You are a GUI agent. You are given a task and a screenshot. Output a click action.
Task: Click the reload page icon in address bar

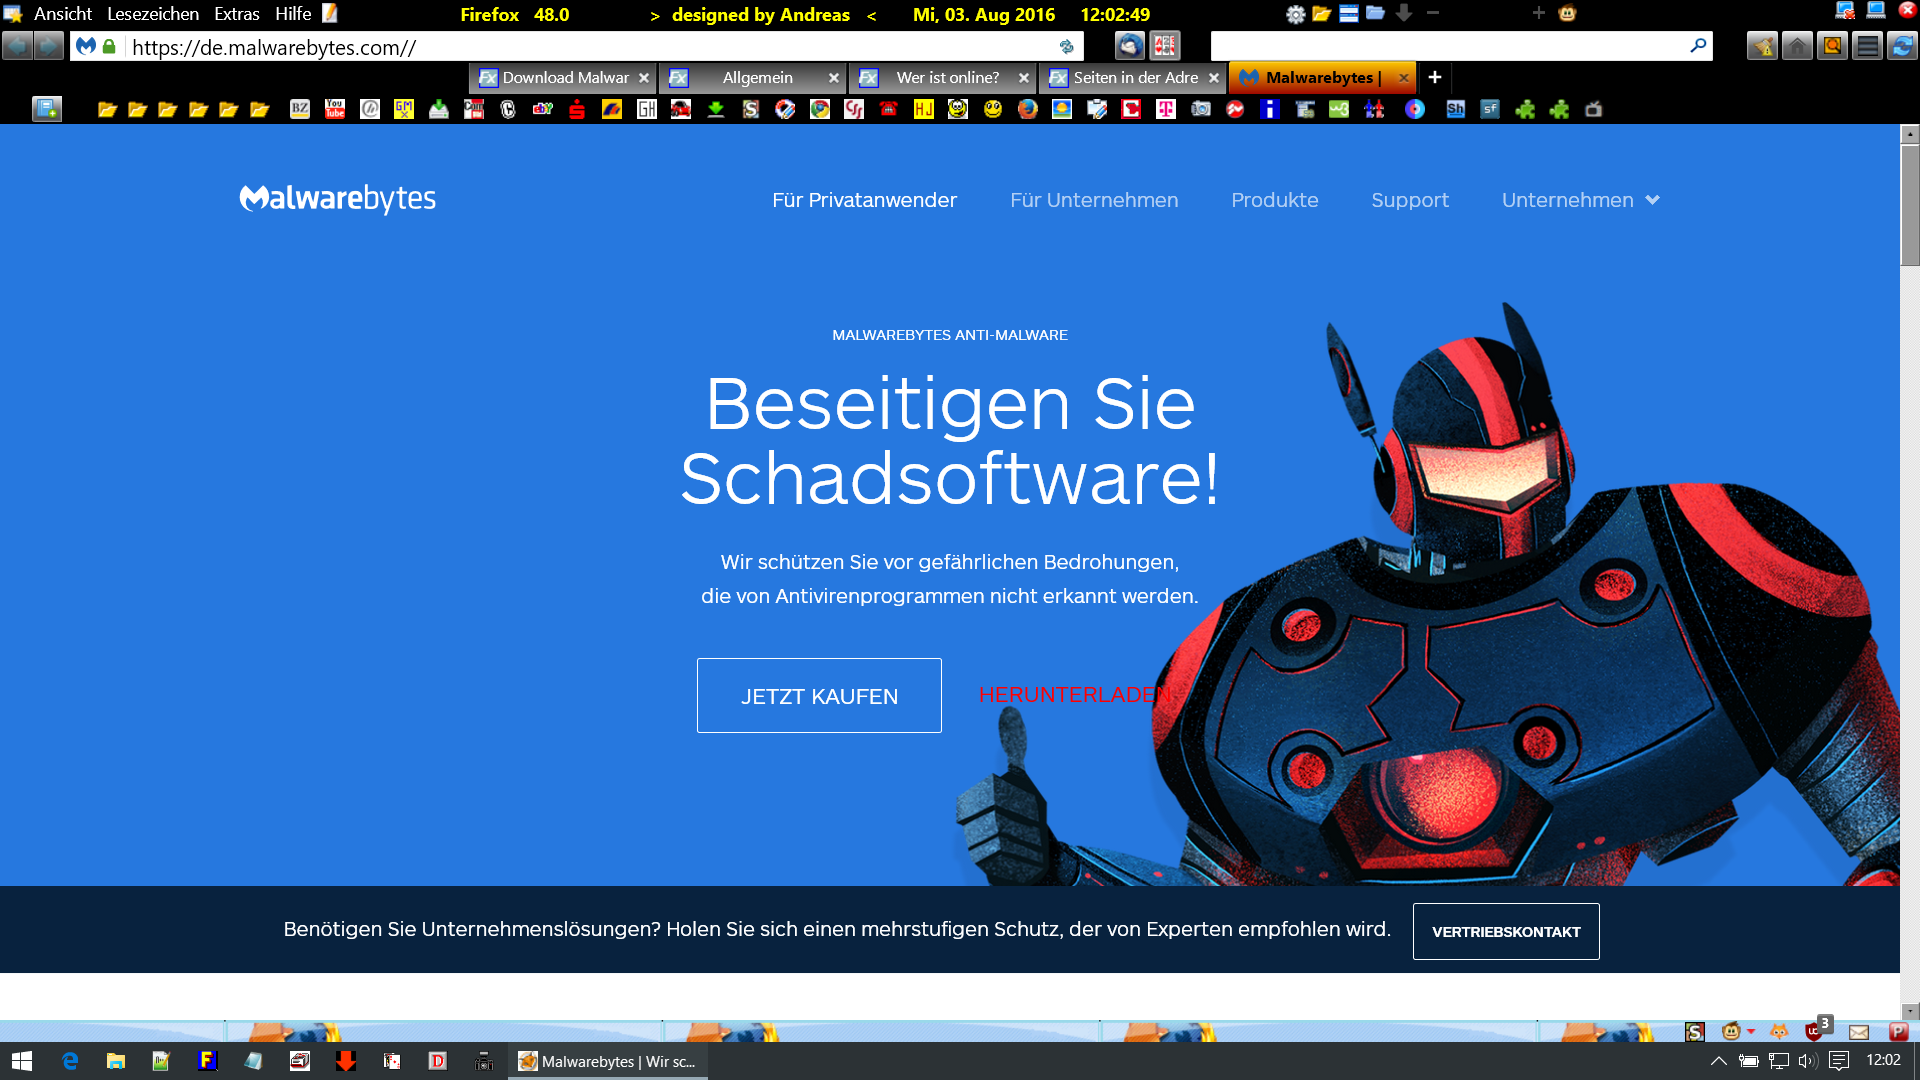point(1066,47)
